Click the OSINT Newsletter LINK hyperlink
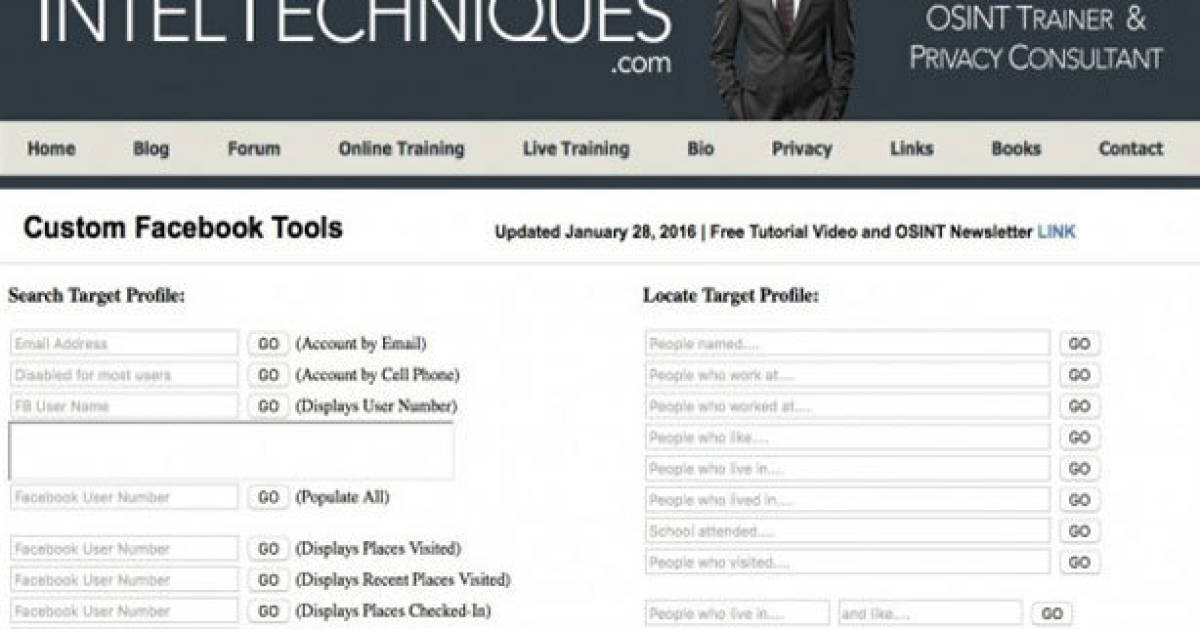The width and height of the screenshot is (1200, 629). tap(1056, 232)
